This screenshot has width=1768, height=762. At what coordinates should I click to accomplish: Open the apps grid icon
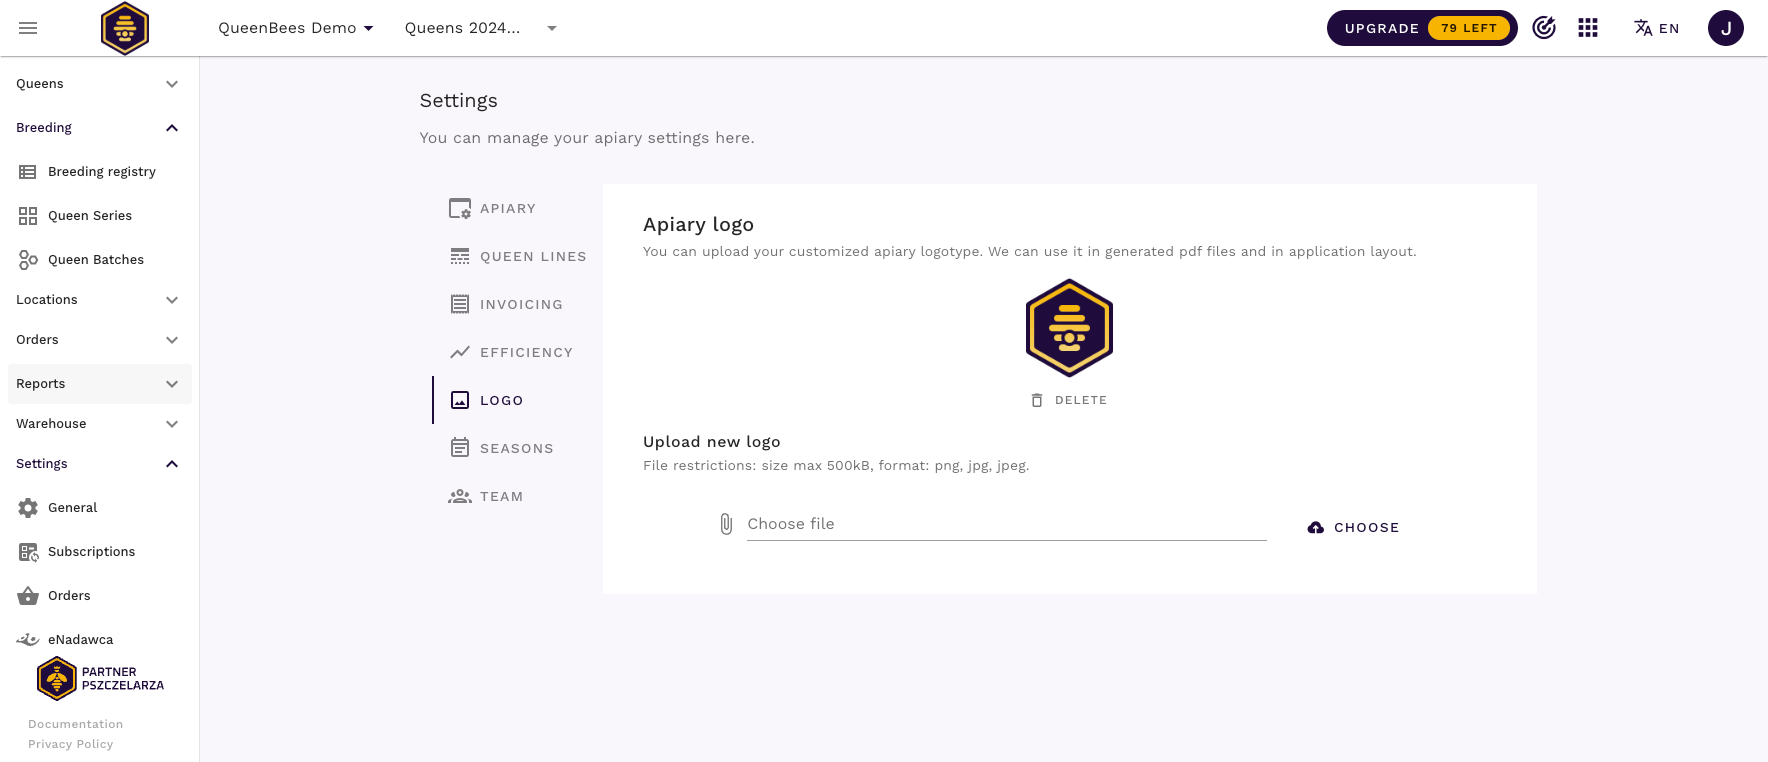(1588, 28)
